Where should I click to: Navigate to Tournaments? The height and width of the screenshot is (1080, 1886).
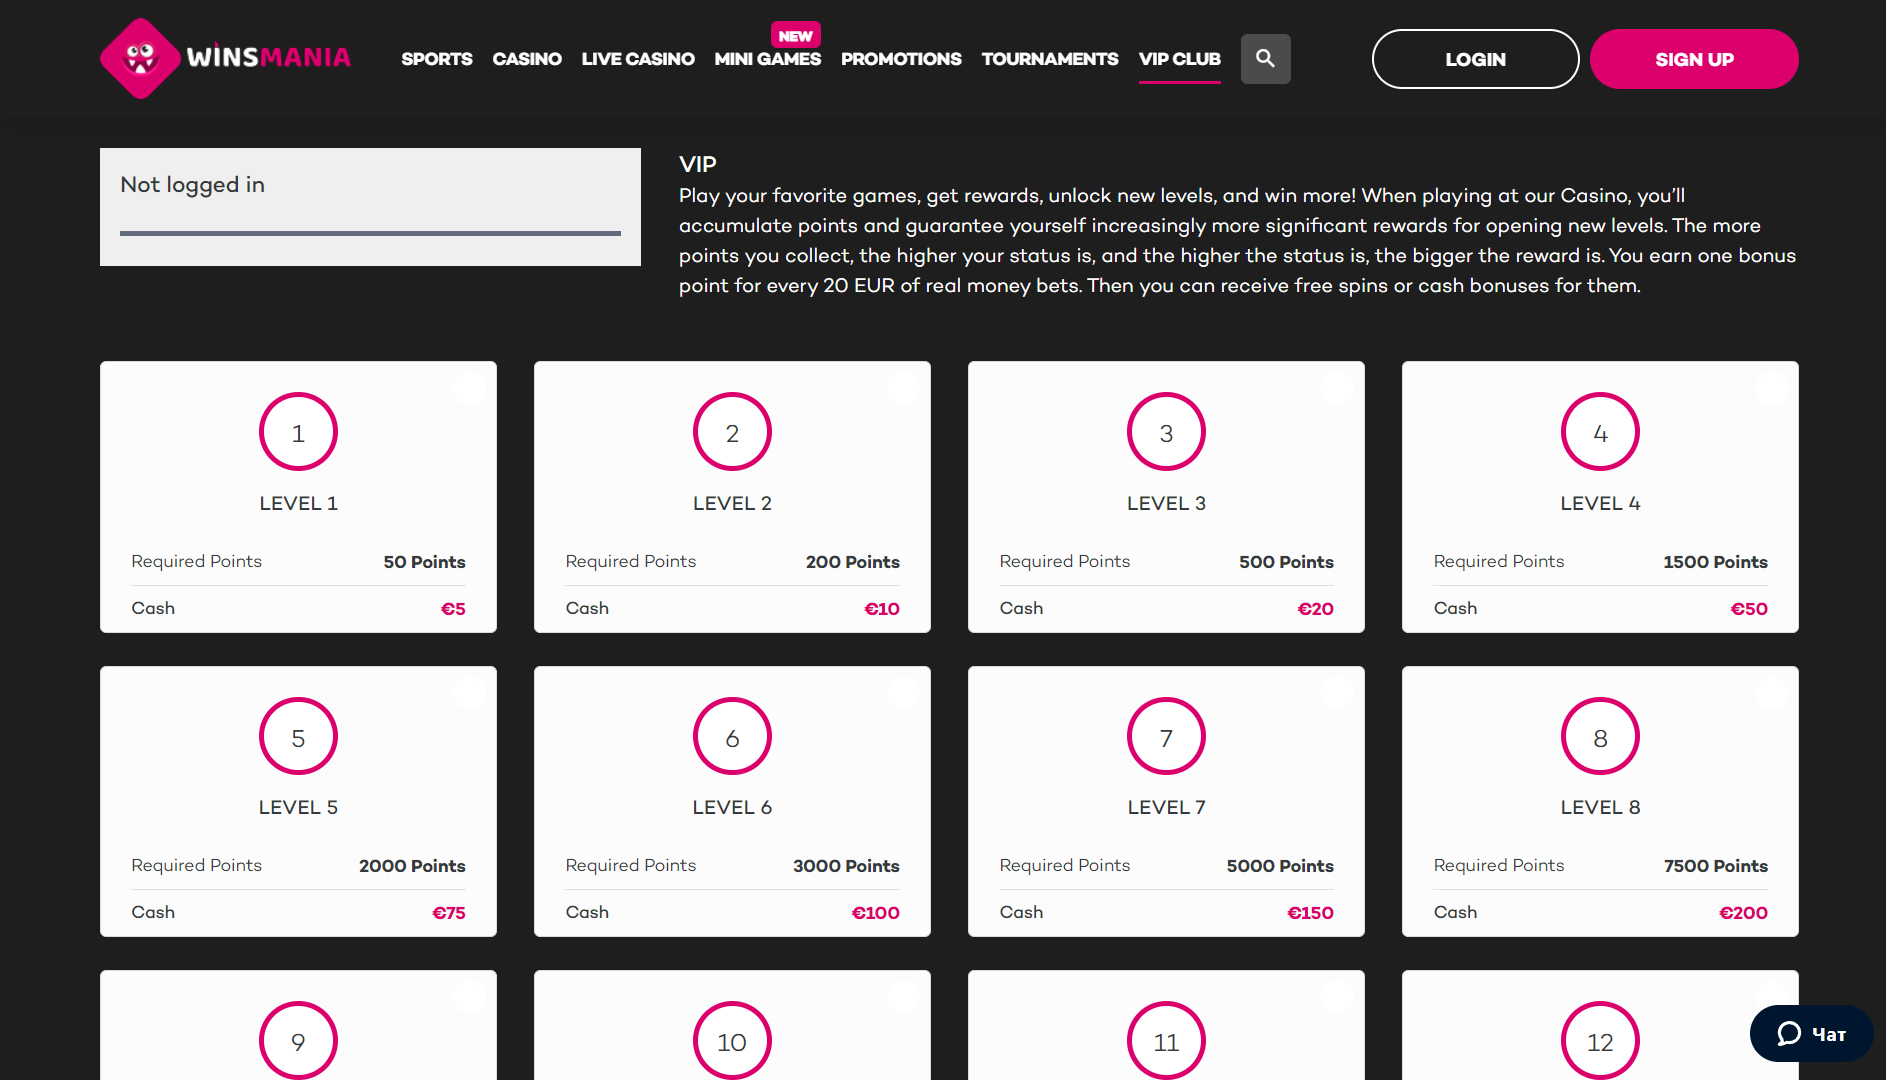pos(1050,59)
